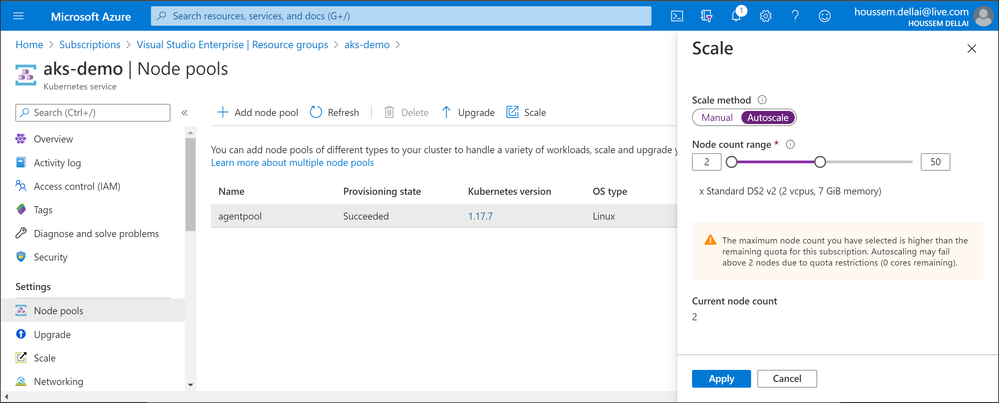This screenshot has width=999, height=403.
Task: Go to Home breadcrumb
Action: pos(29,45)
